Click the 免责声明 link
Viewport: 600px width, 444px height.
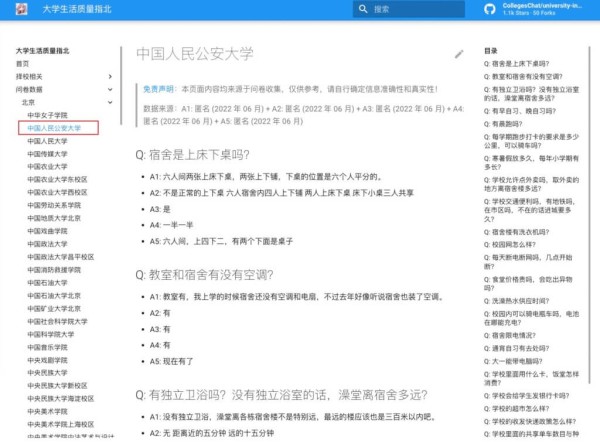tap(158, 89)
